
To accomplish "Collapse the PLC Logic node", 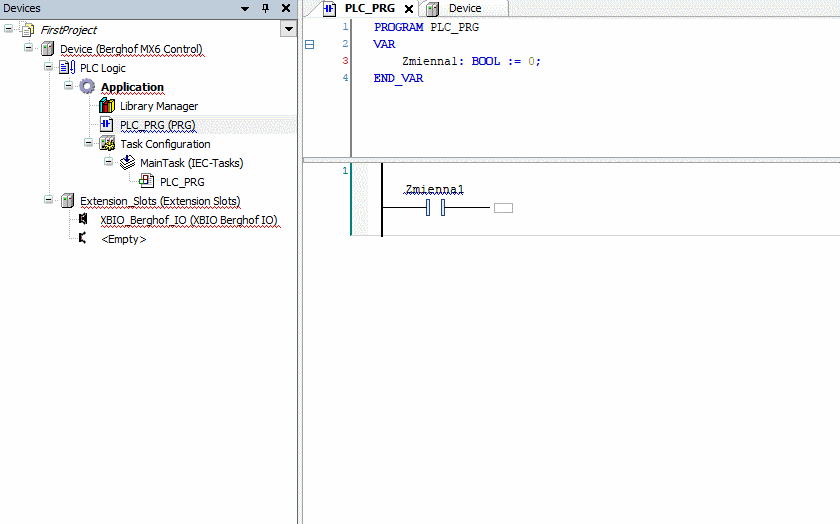I will (x=48, y=66).
